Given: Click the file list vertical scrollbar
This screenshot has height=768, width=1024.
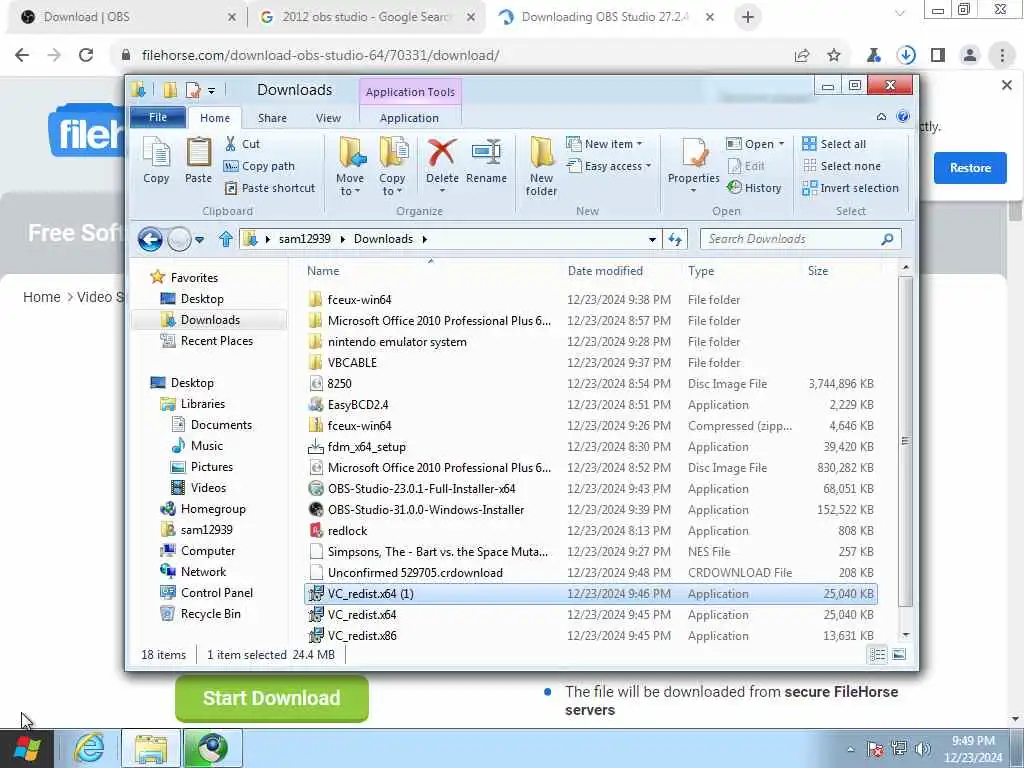Looking at the screenshot, I should point(905,441).
